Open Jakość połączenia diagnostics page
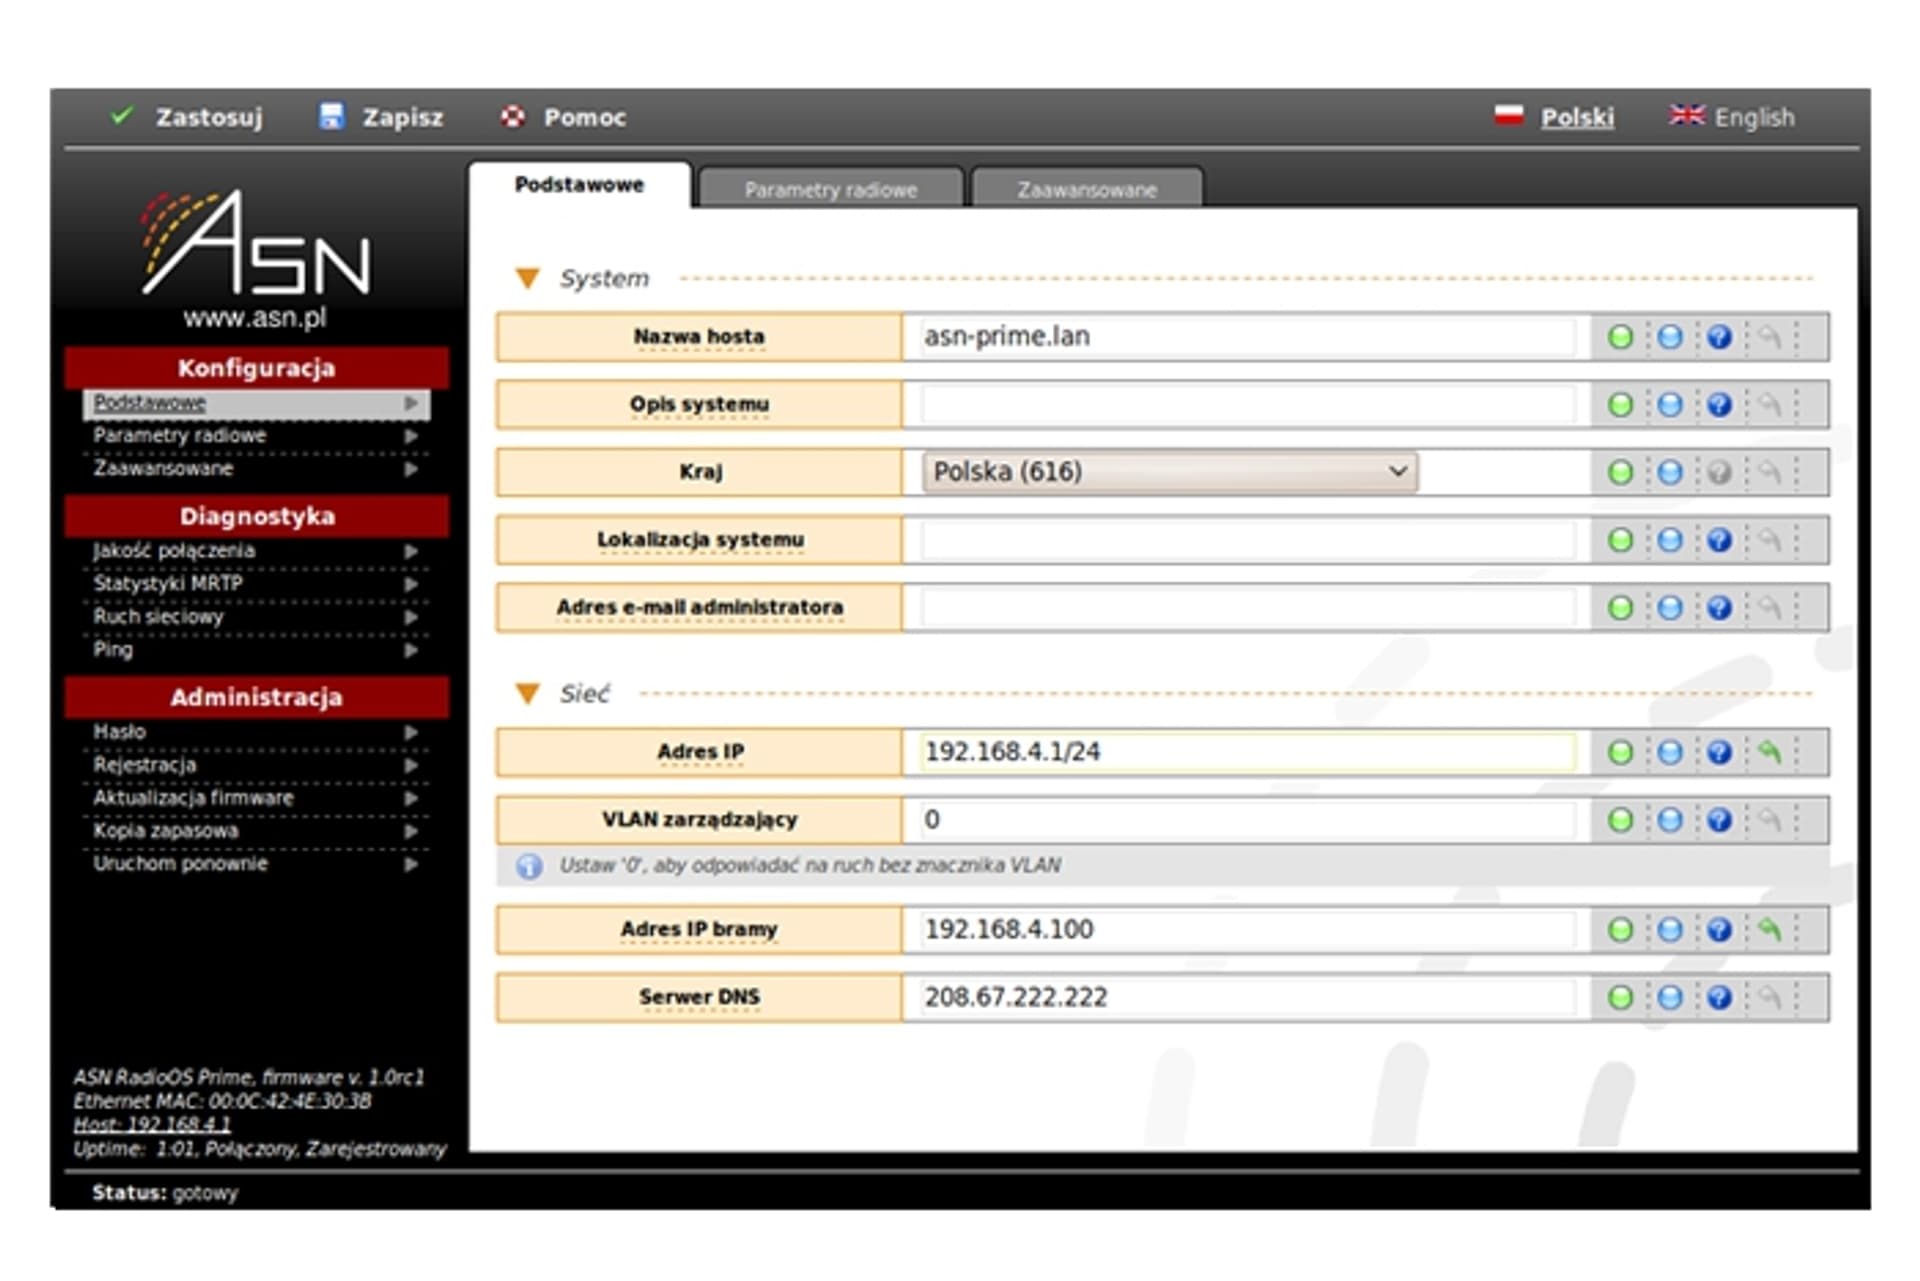The height and width of the screenshot is (1281, 1920). click(257, 551)
